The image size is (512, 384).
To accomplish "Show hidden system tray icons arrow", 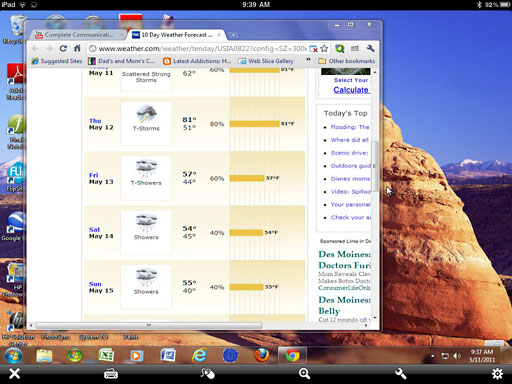I will tap(433, 356).
